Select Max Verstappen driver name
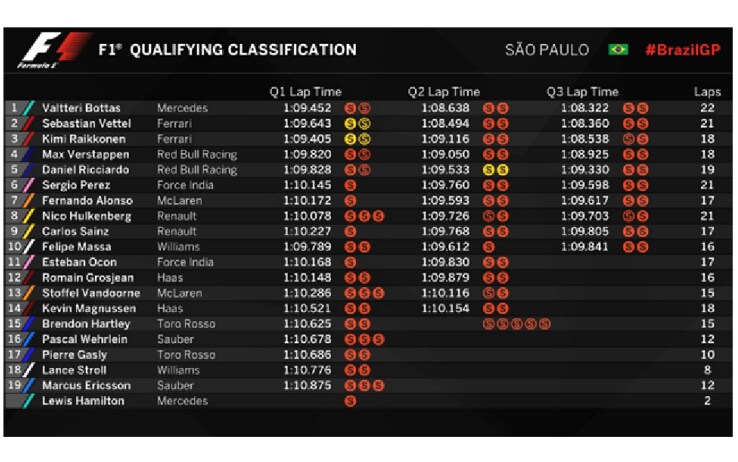This screenshot has width=738, height=462. (86, 154)
